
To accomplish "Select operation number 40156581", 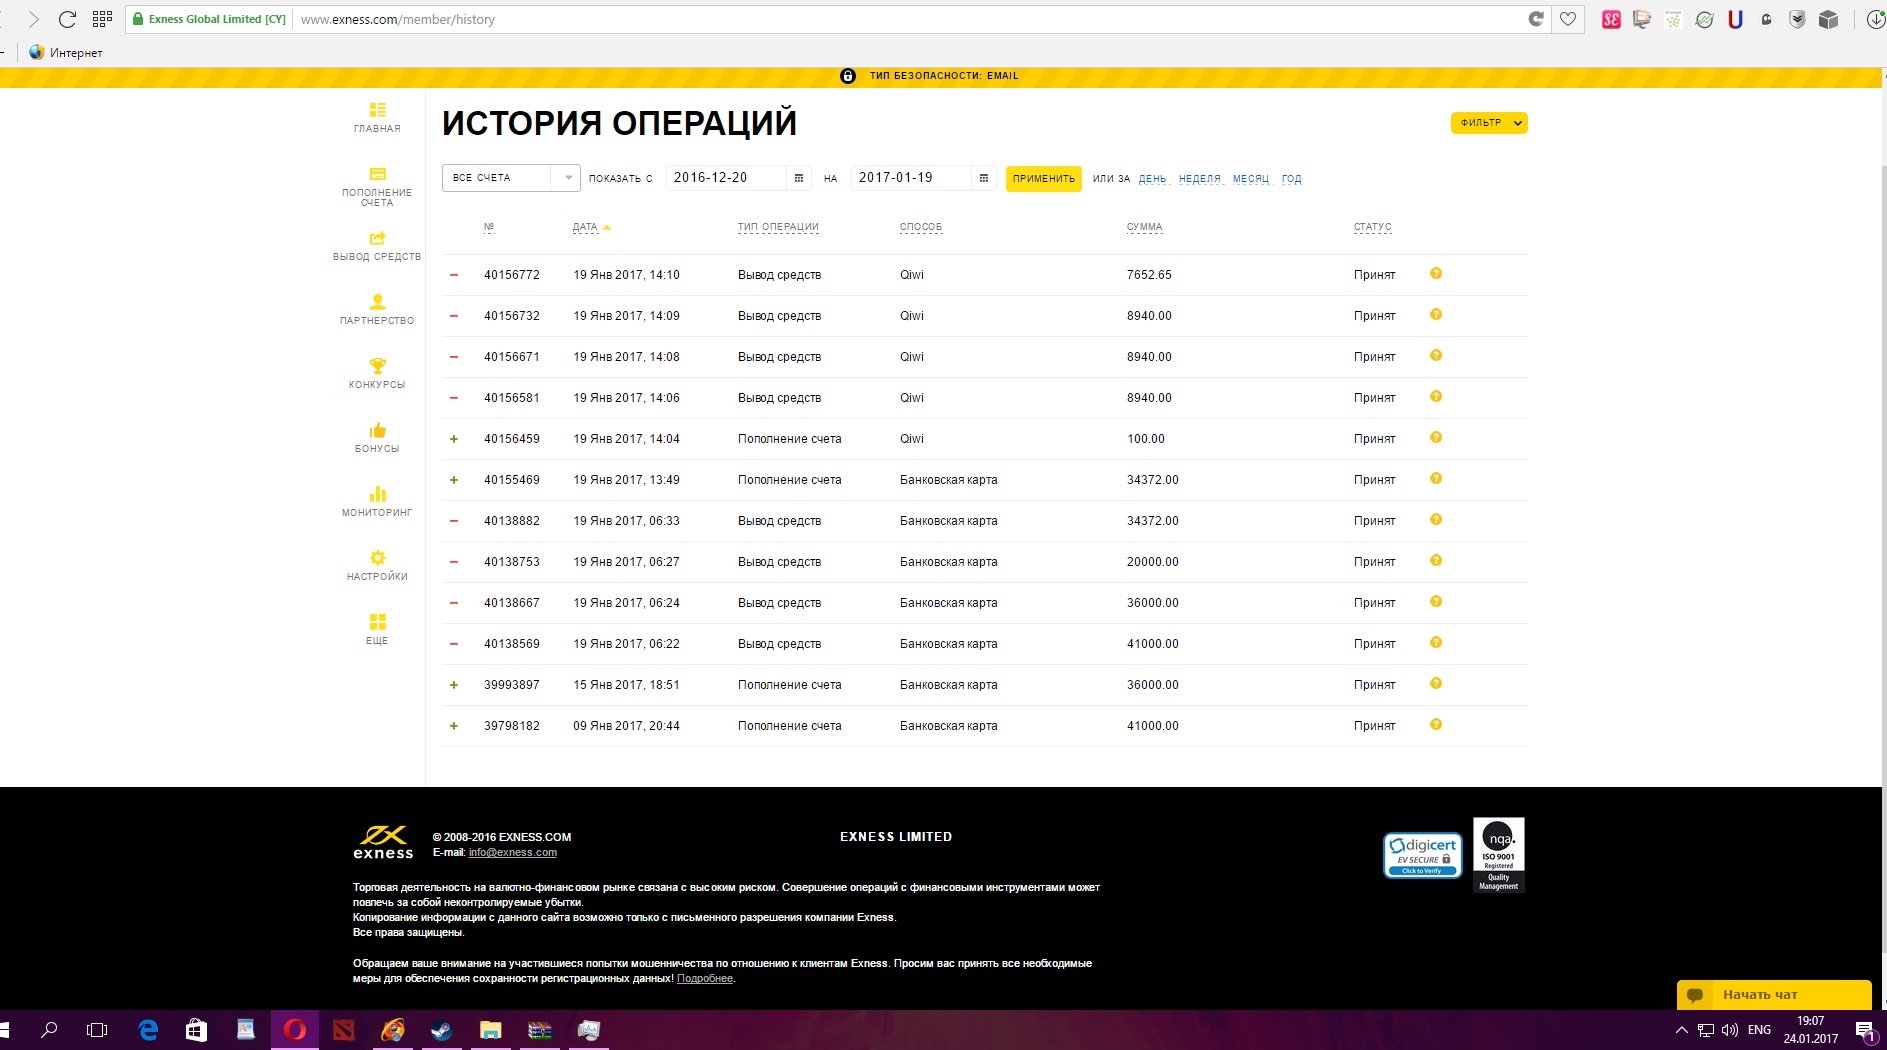I will (x=512, y=398).
